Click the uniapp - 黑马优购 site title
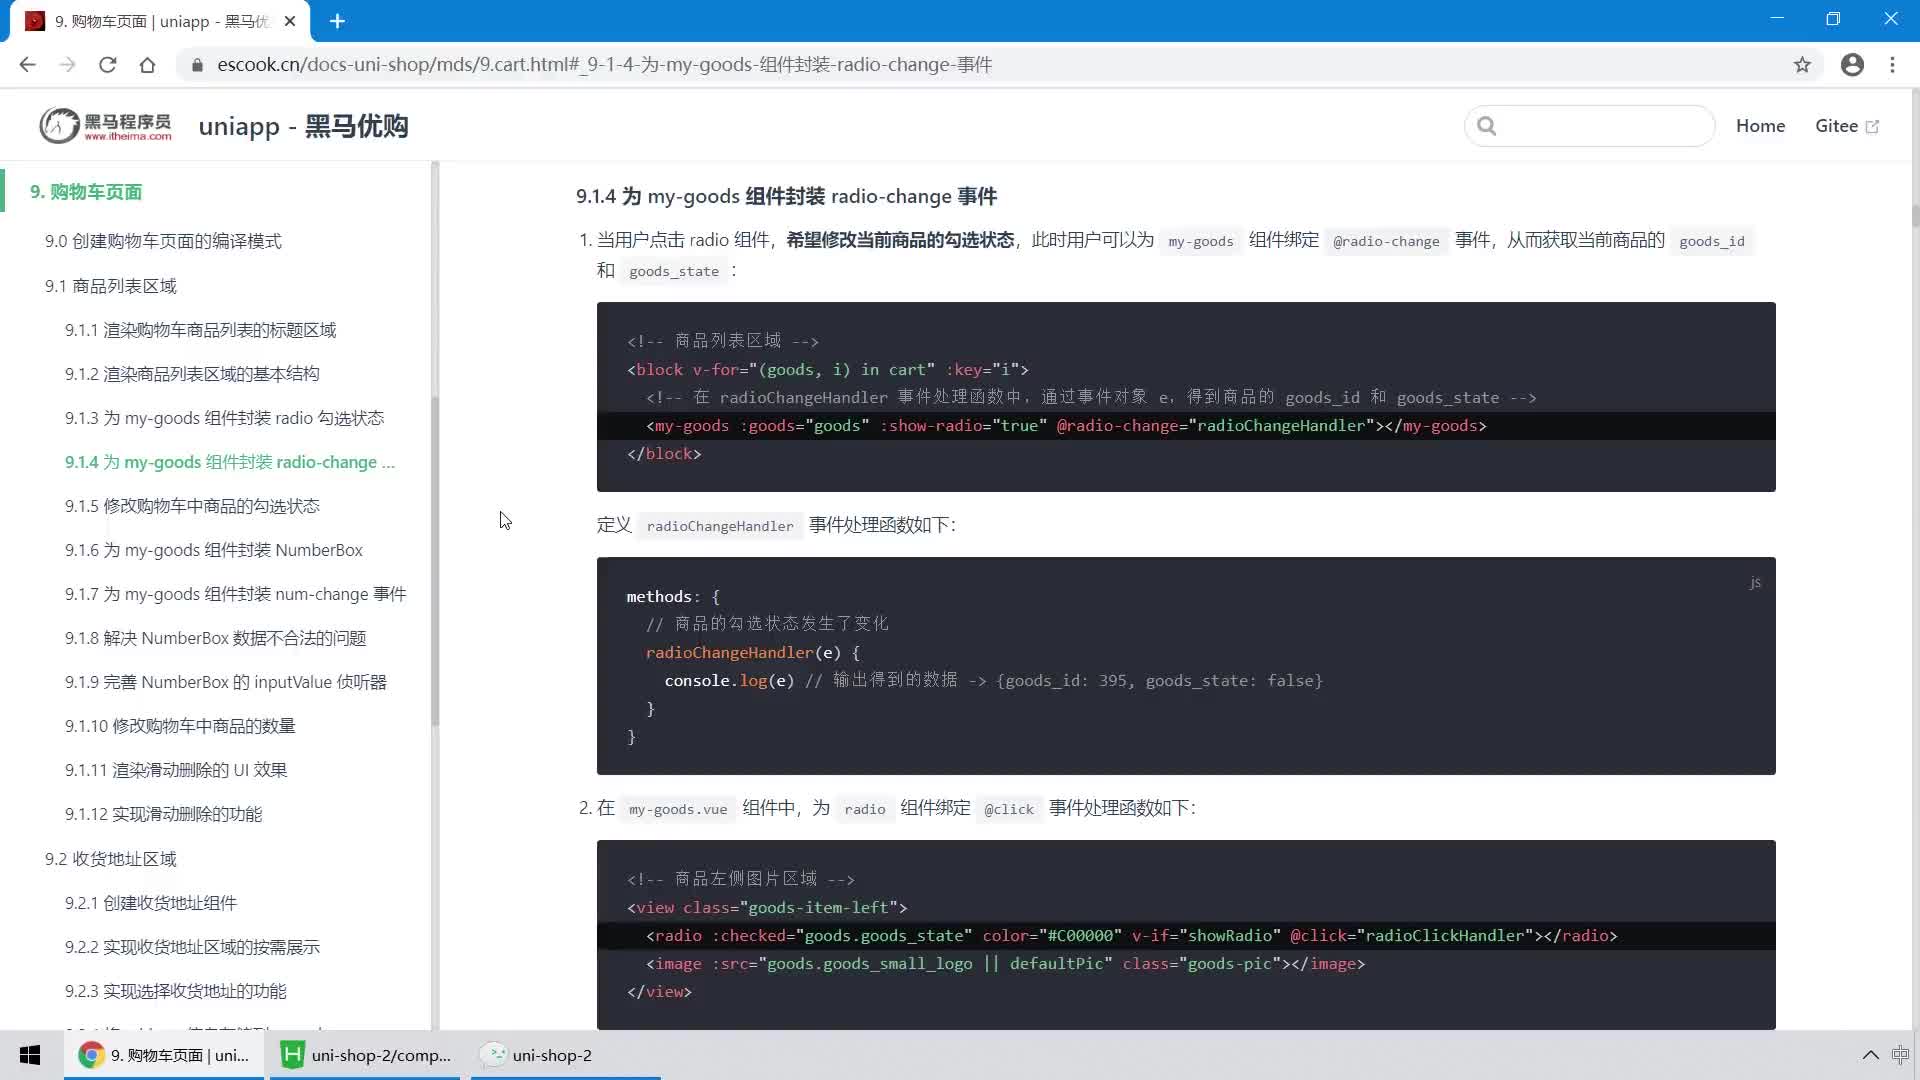1920x1080 pixels. [303, 127]
